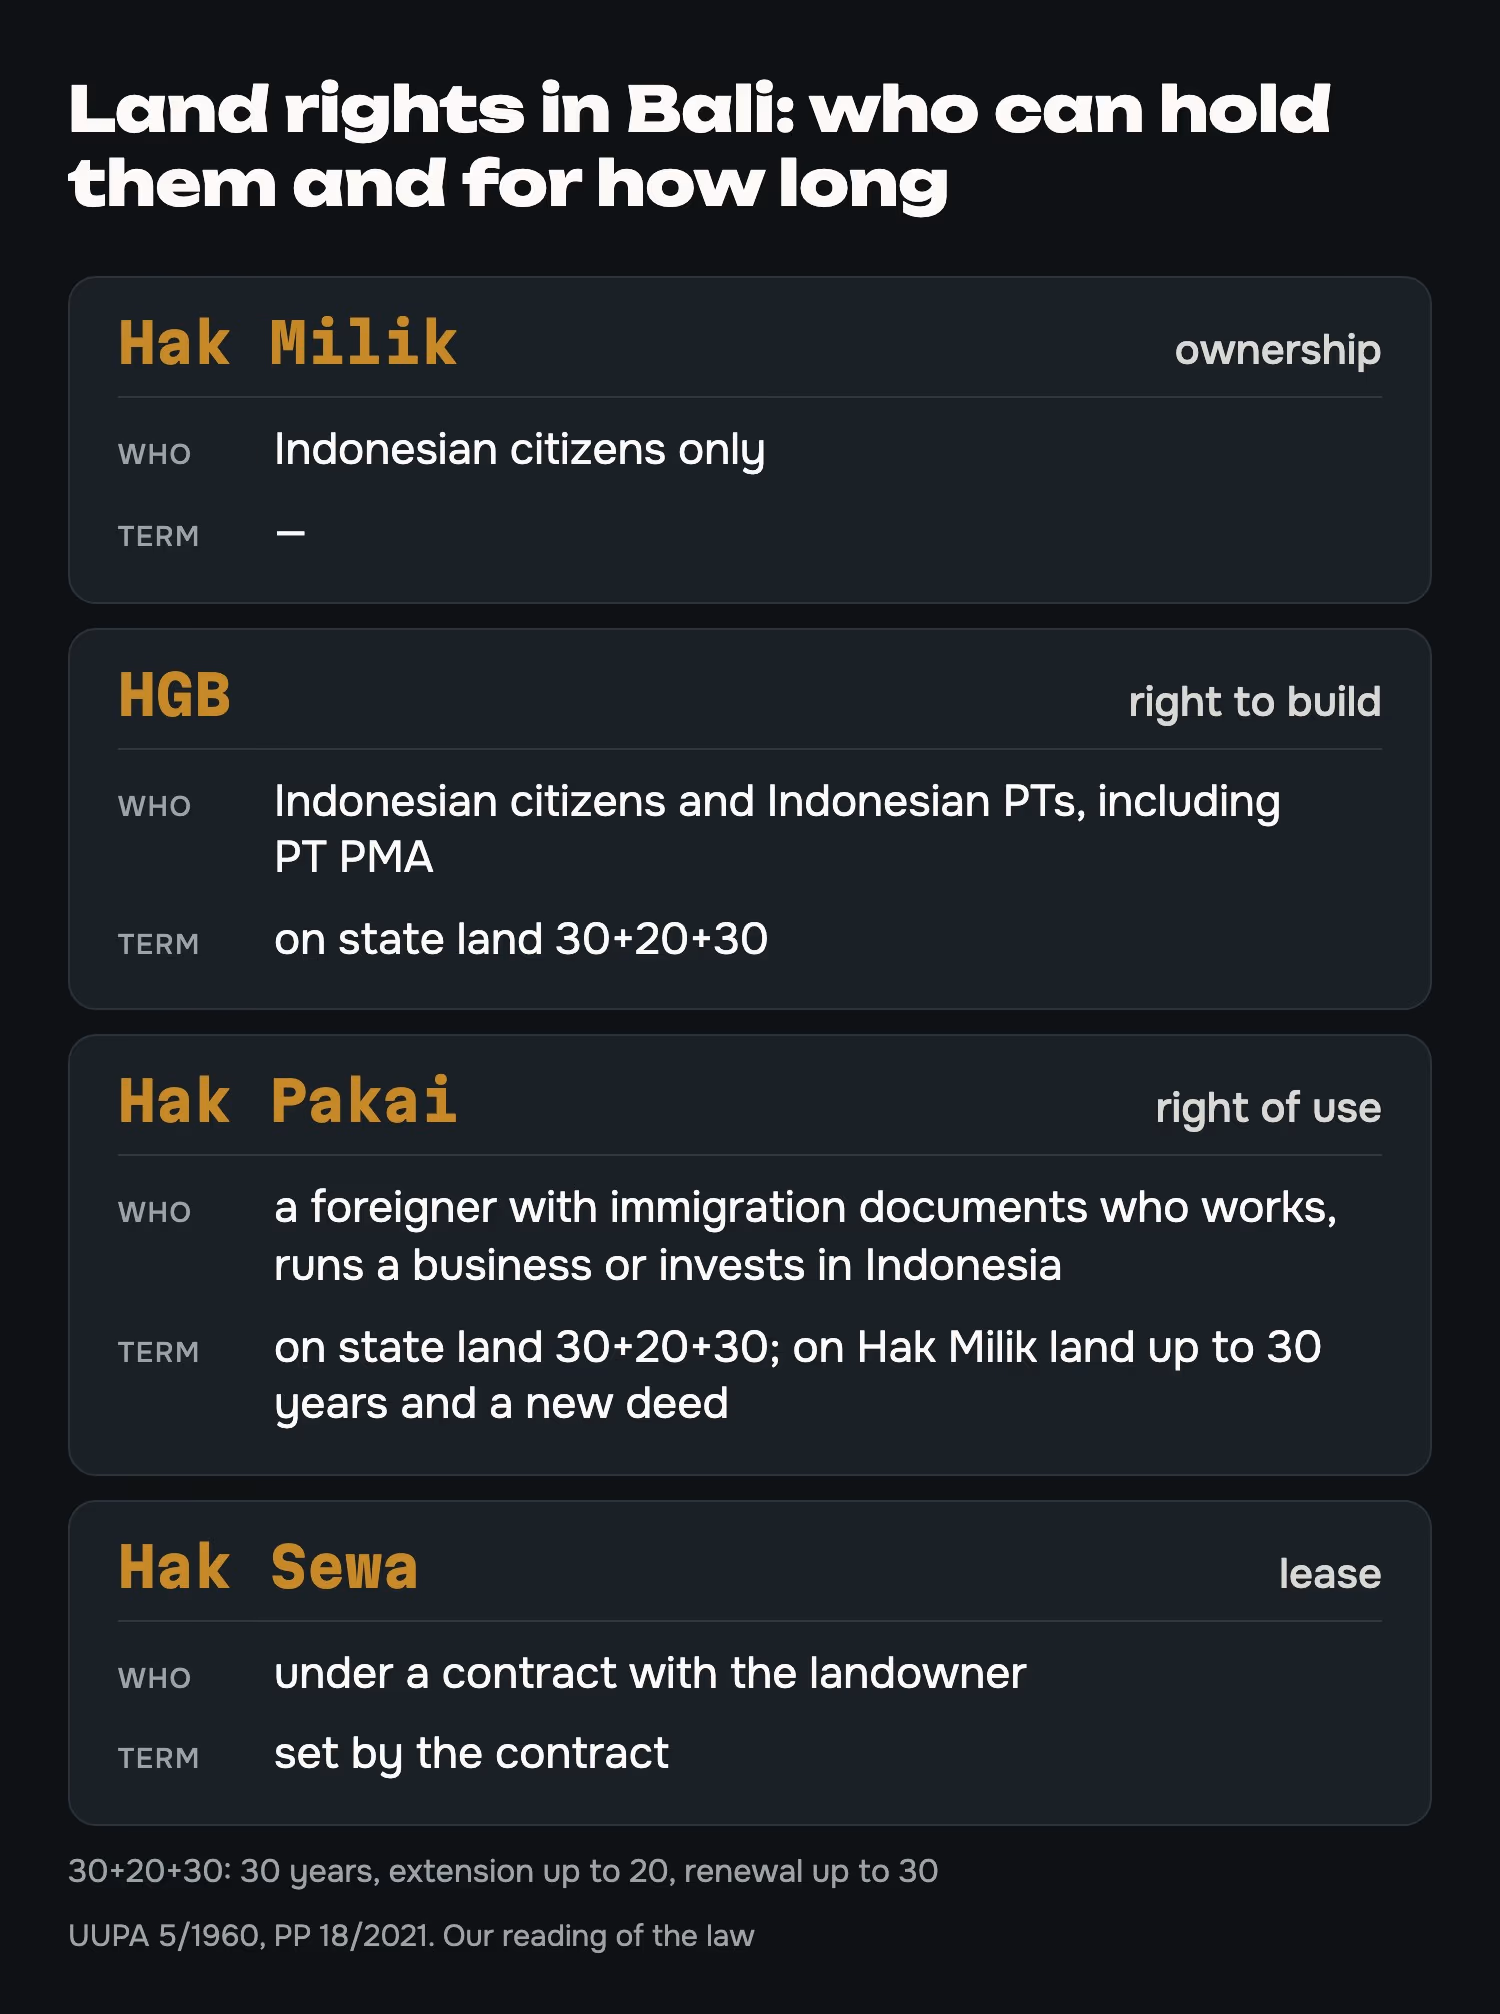
Task: Select the Hak Pakai heading
Action: [288, 1102]
